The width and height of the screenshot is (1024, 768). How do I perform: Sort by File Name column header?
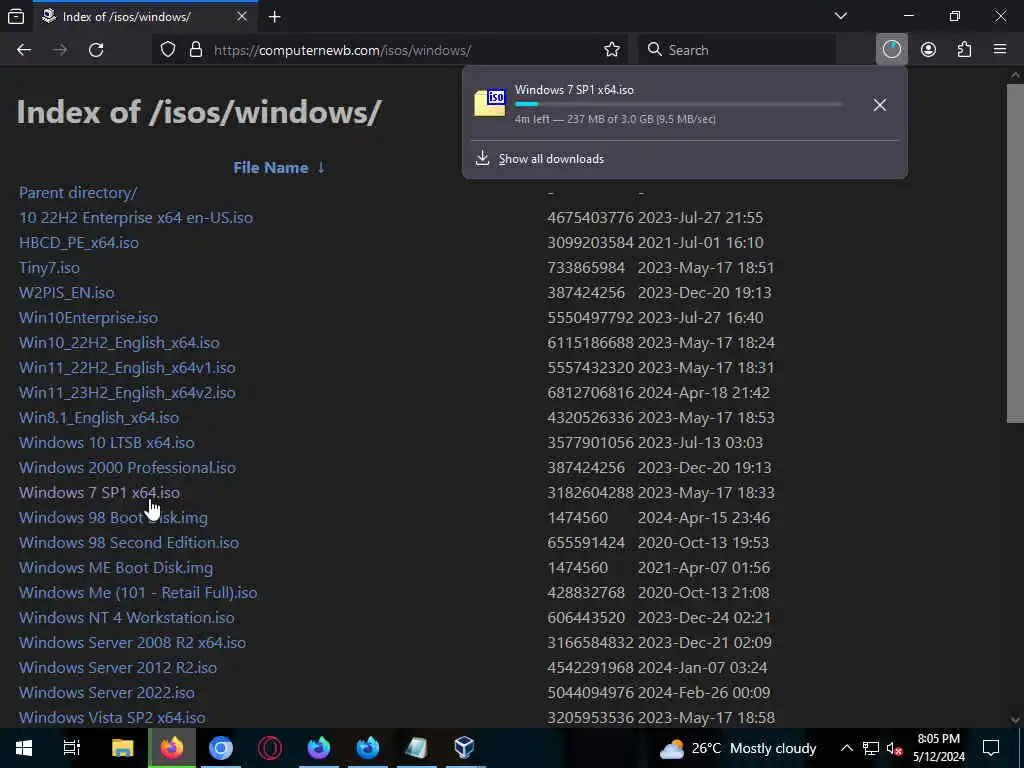pyautogui.click(x=270, y=168)
